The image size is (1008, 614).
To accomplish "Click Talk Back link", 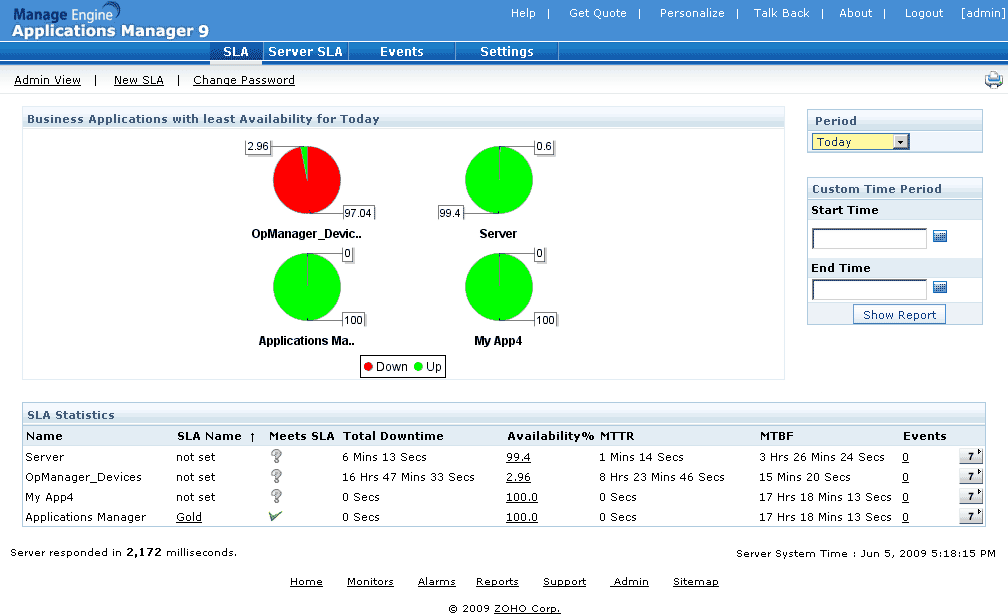I will point(782,13).
